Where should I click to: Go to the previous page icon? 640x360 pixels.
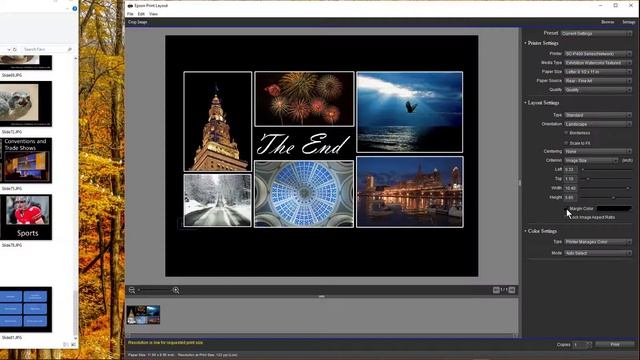[496, 290]
